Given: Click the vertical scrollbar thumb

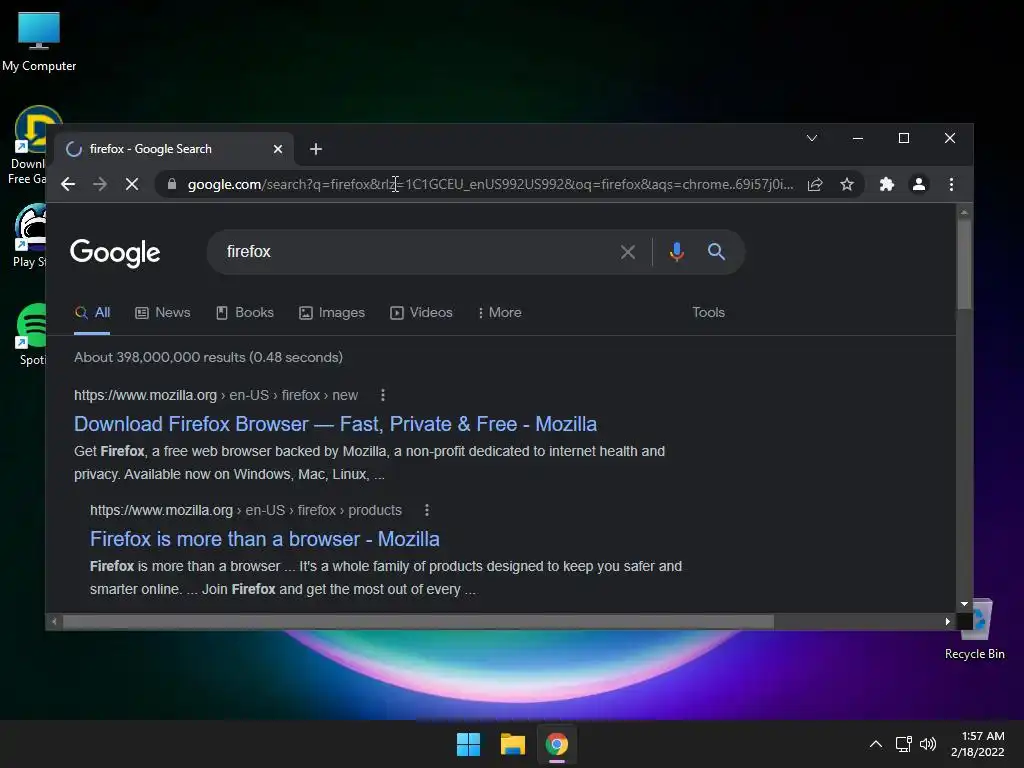Looking at the screenshot, I should coord(964,264).
